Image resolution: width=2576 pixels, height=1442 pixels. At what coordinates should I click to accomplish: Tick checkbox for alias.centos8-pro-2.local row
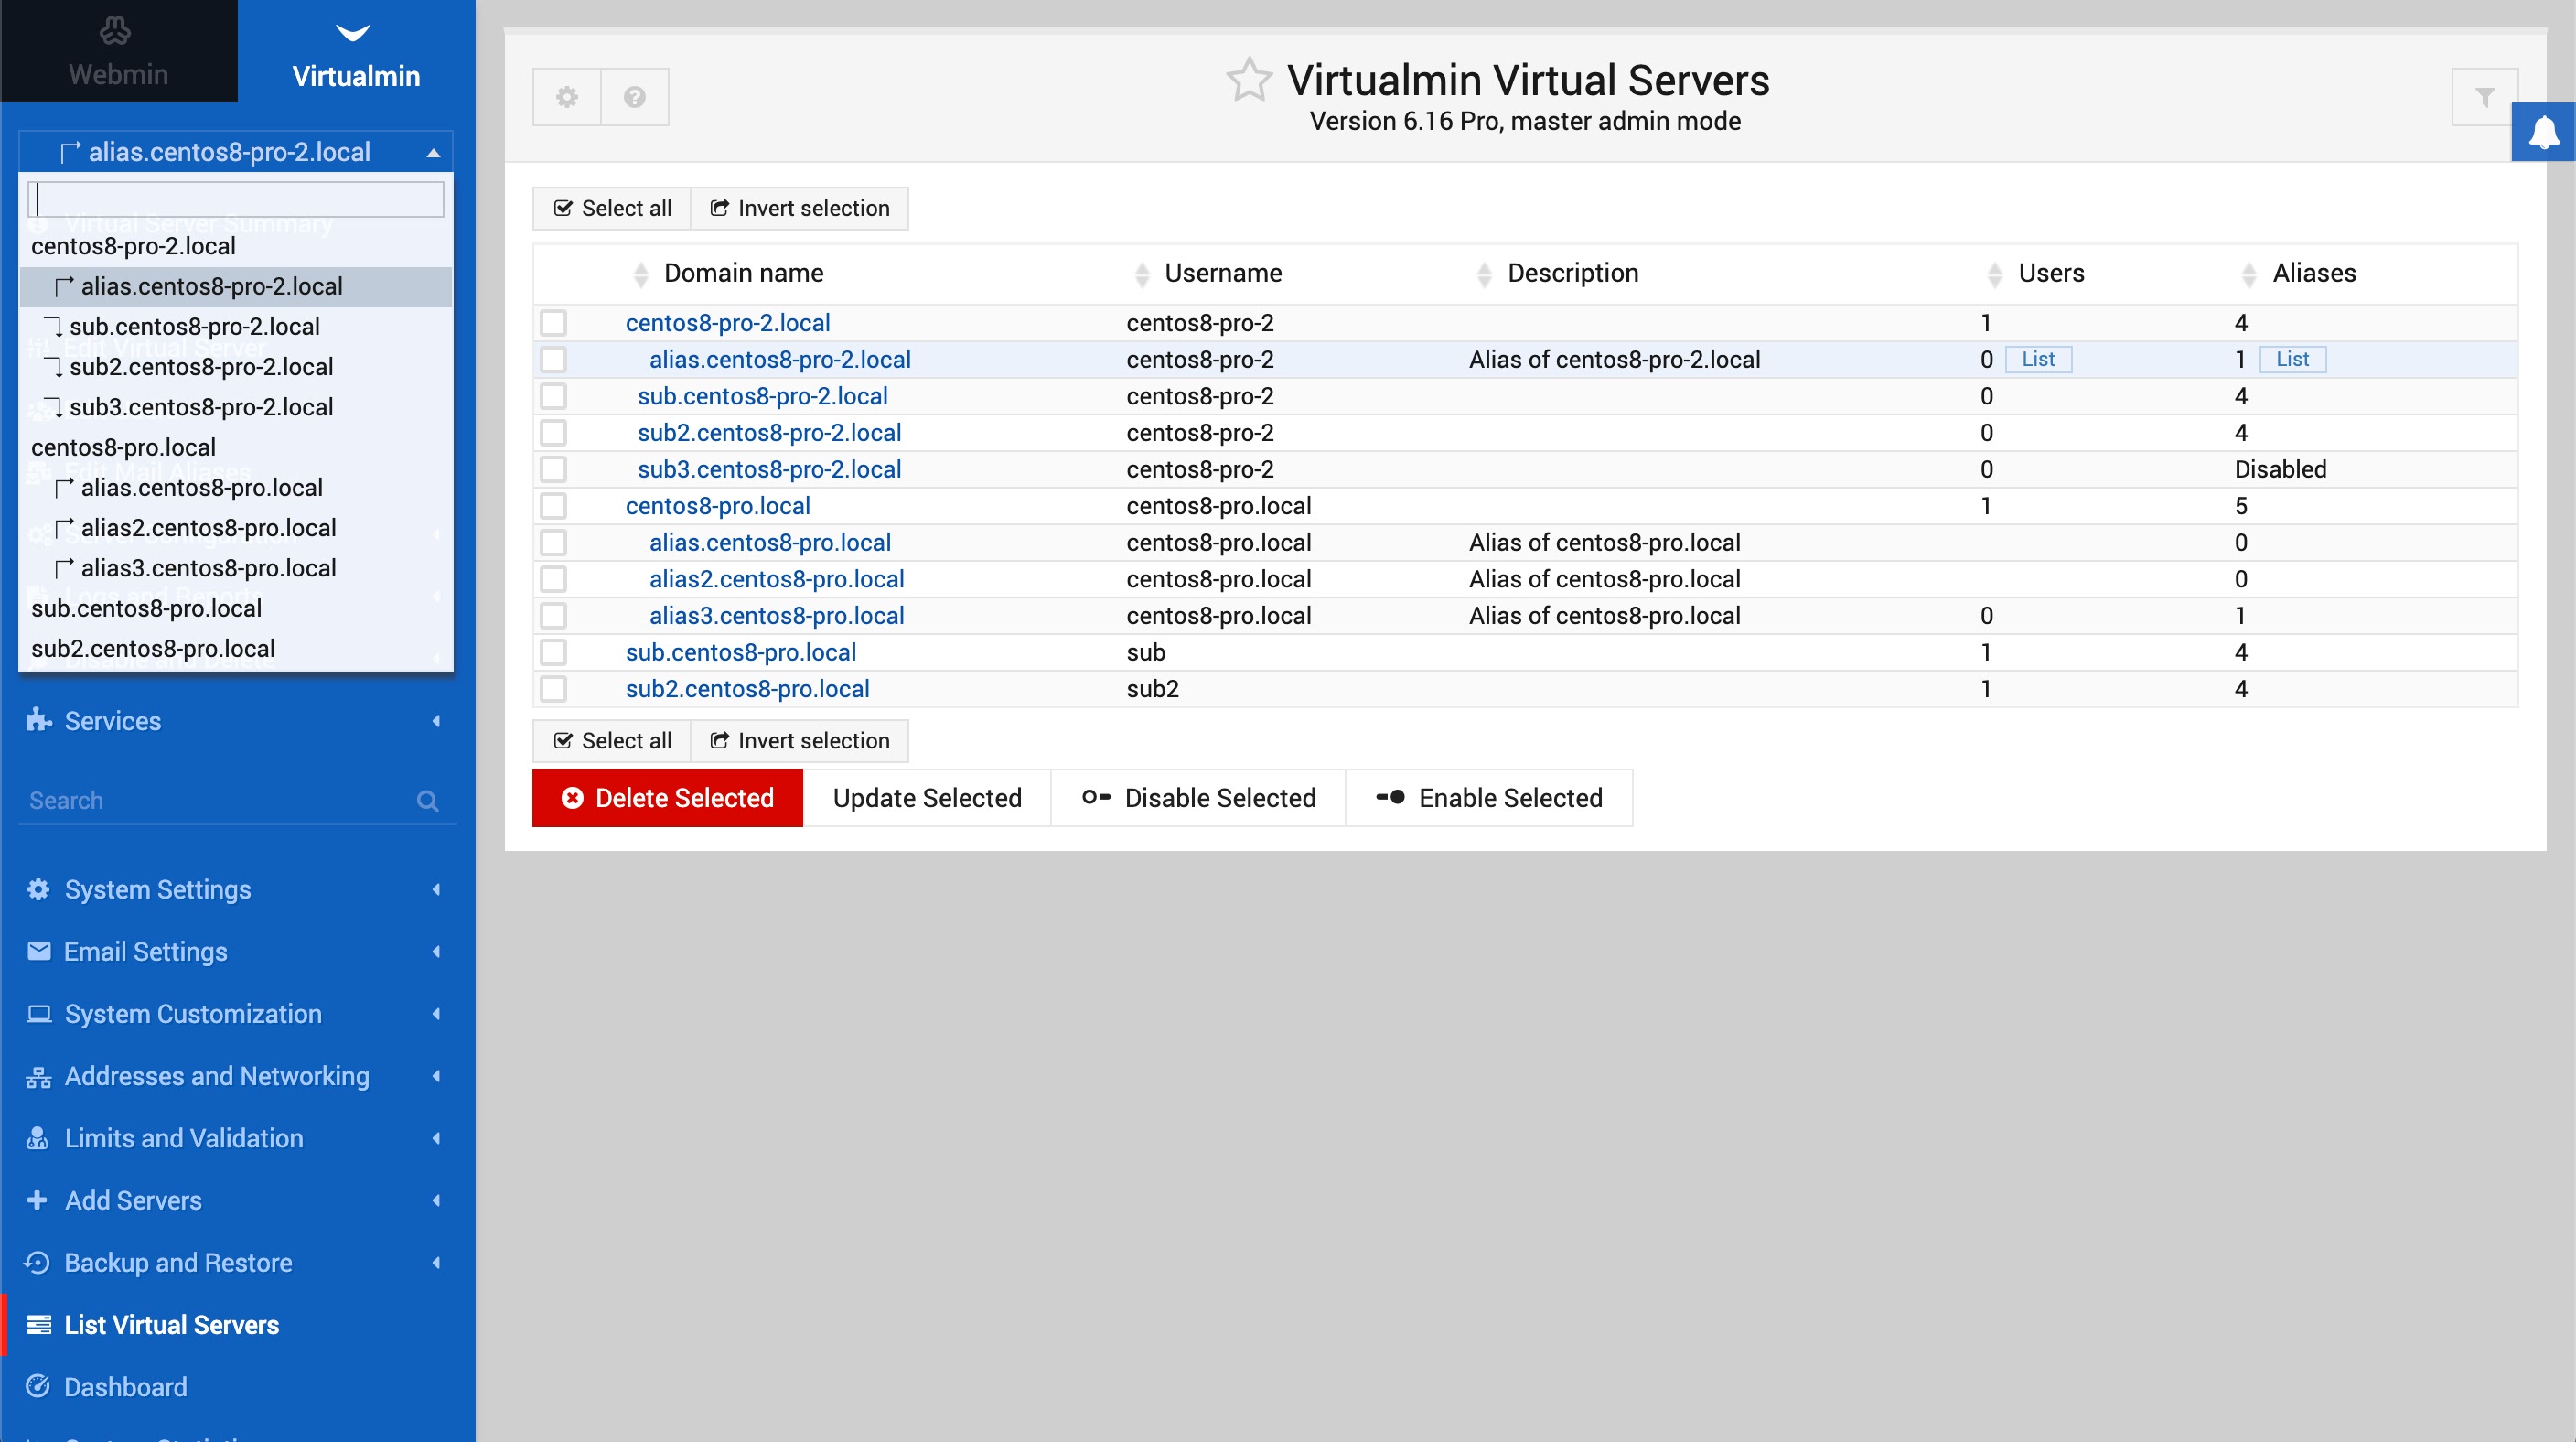coord(554,360)
